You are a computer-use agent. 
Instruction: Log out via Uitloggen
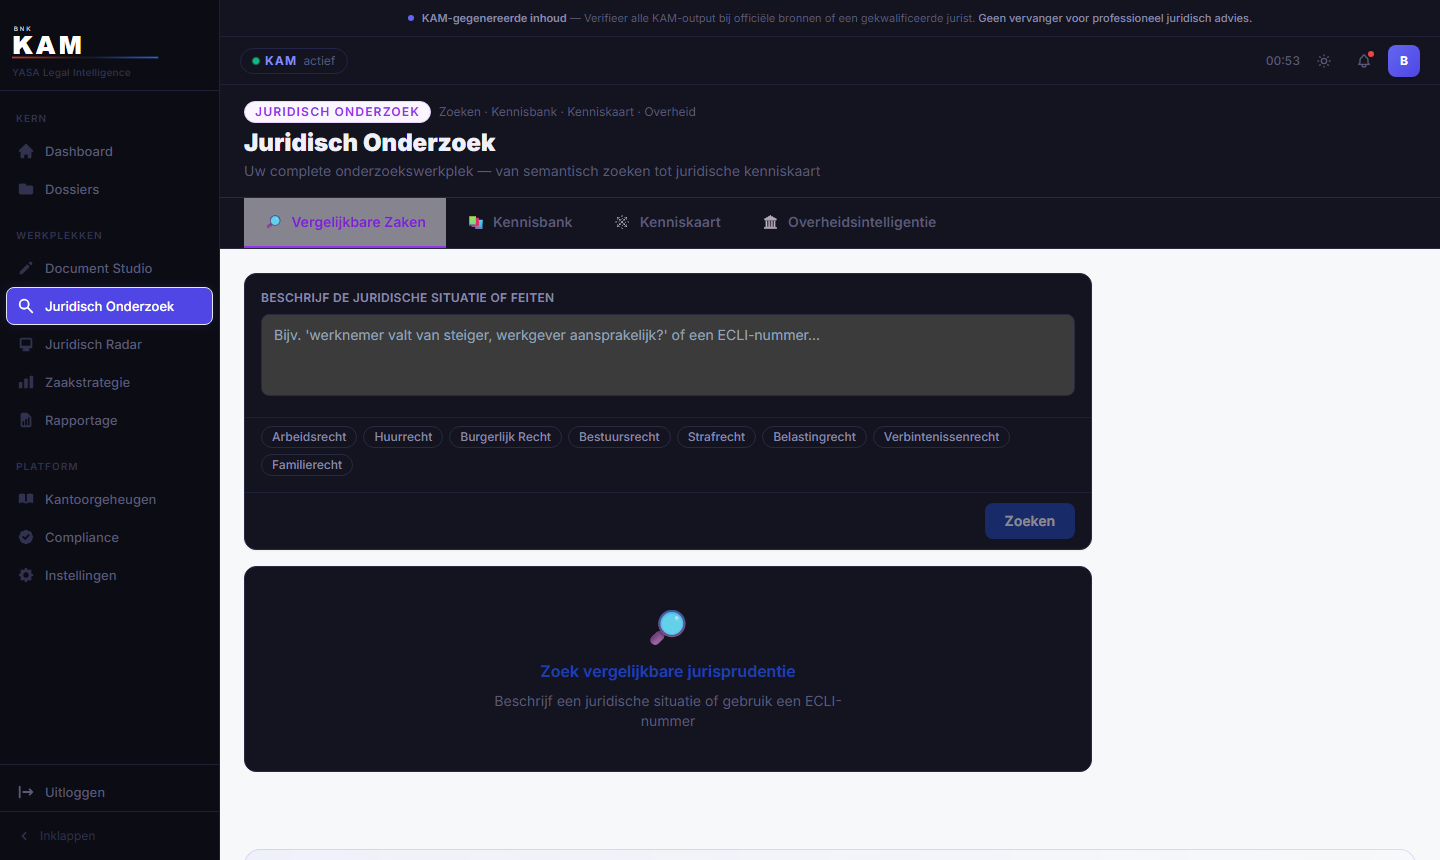pos(110,792)
